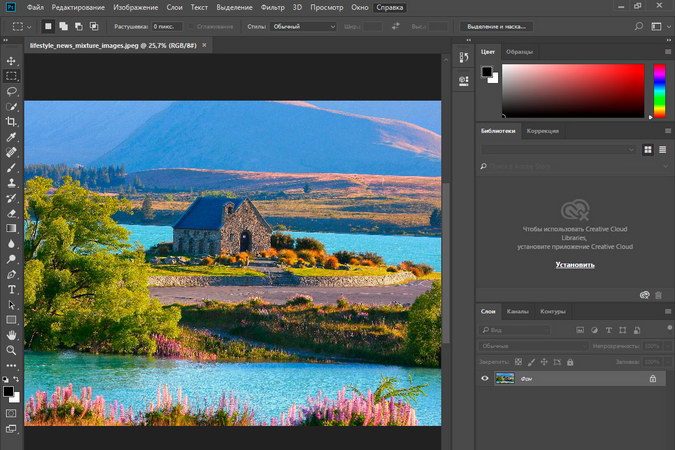Close the lifestyle_news_mixture_images.jpeg tab
This screenshot has width=675, height=450.
(x=204, y=45)
